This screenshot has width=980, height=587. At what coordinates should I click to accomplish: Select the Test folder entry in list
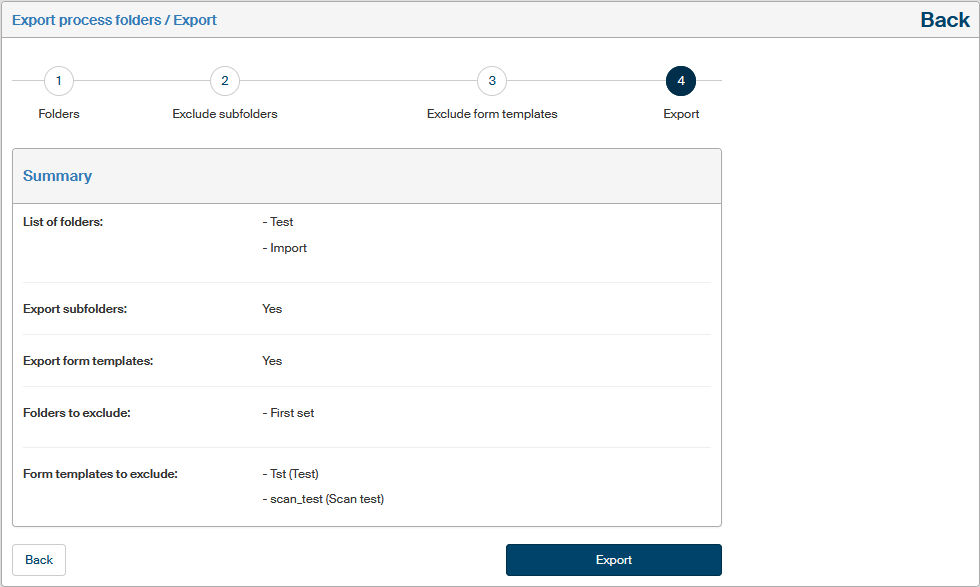point(281,222)
